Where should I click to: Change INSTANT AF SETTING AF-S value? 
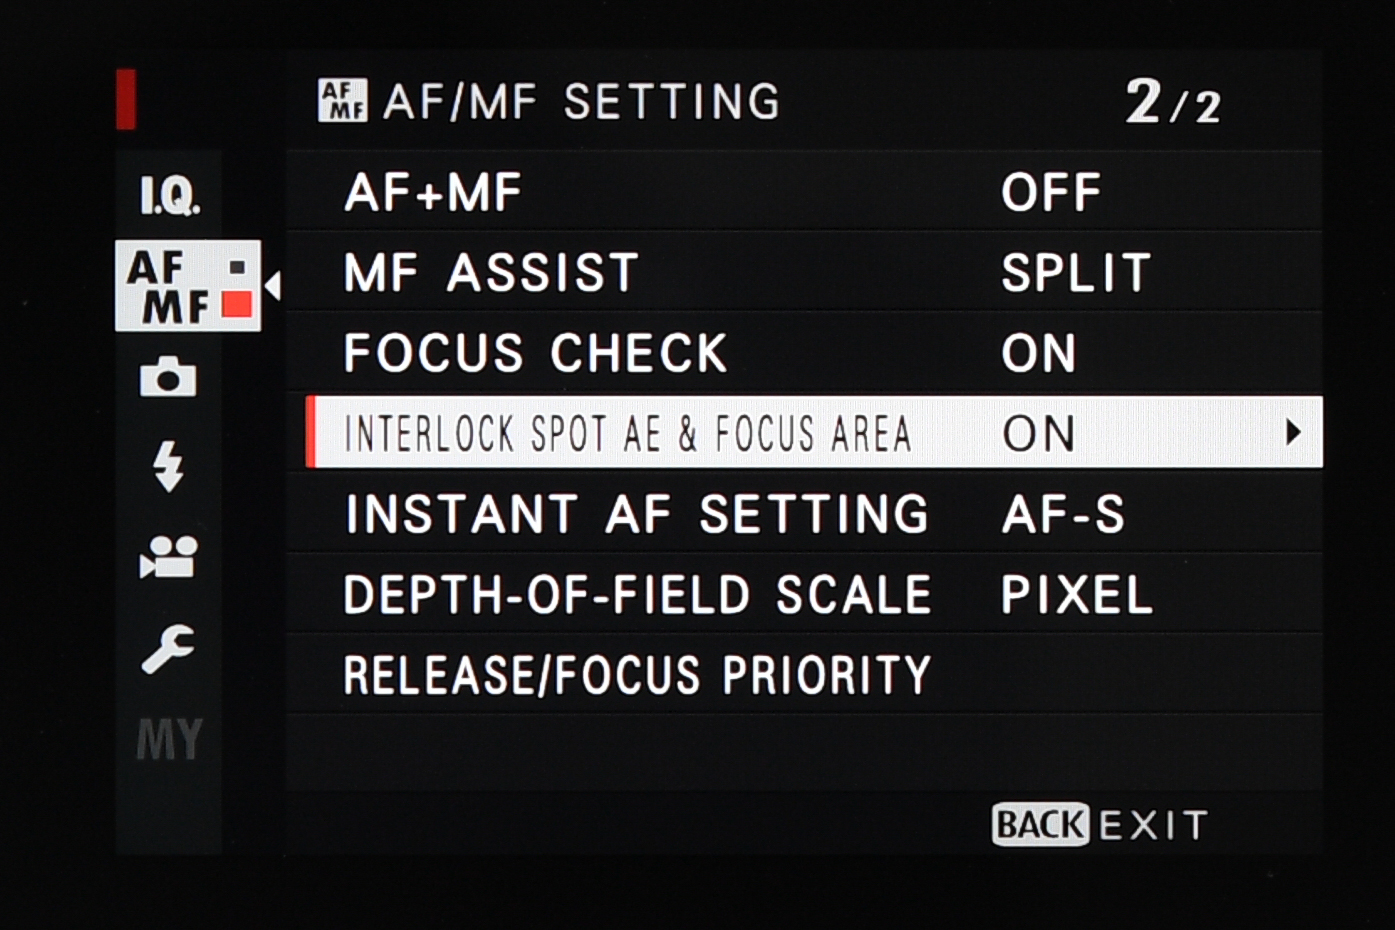pyautogui.click(x=1063, y=515)
